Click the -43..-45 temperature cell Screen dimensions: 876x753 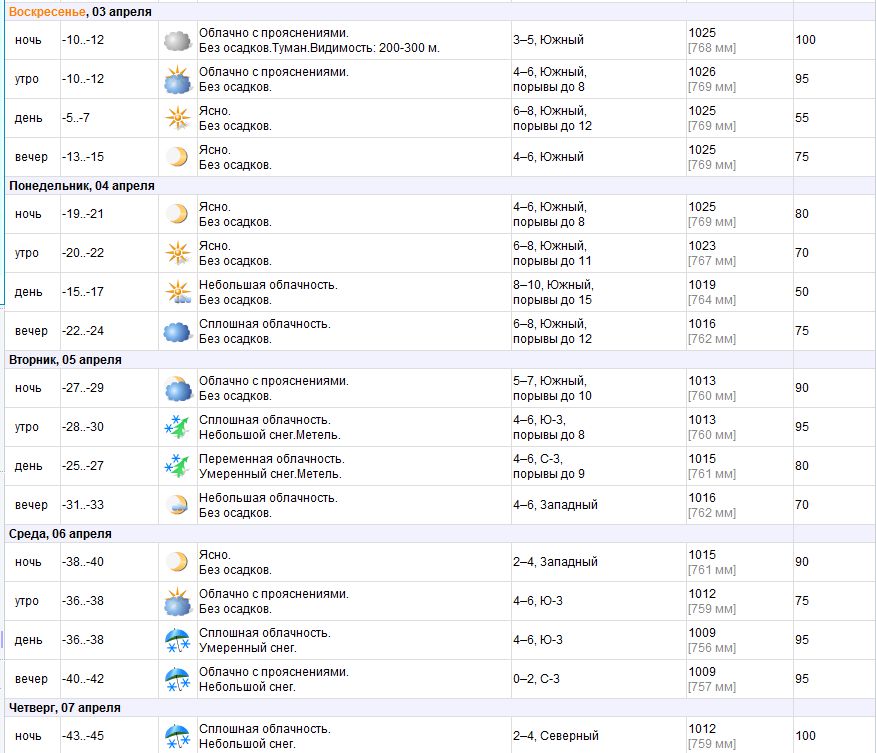[83, 736]
